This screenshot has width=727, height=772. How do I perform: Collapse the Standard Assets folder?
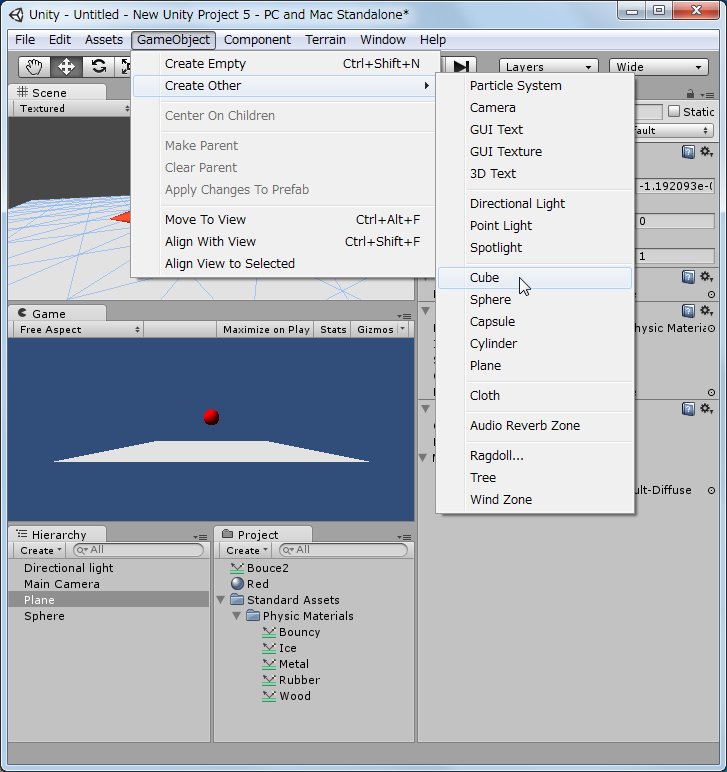221,600
